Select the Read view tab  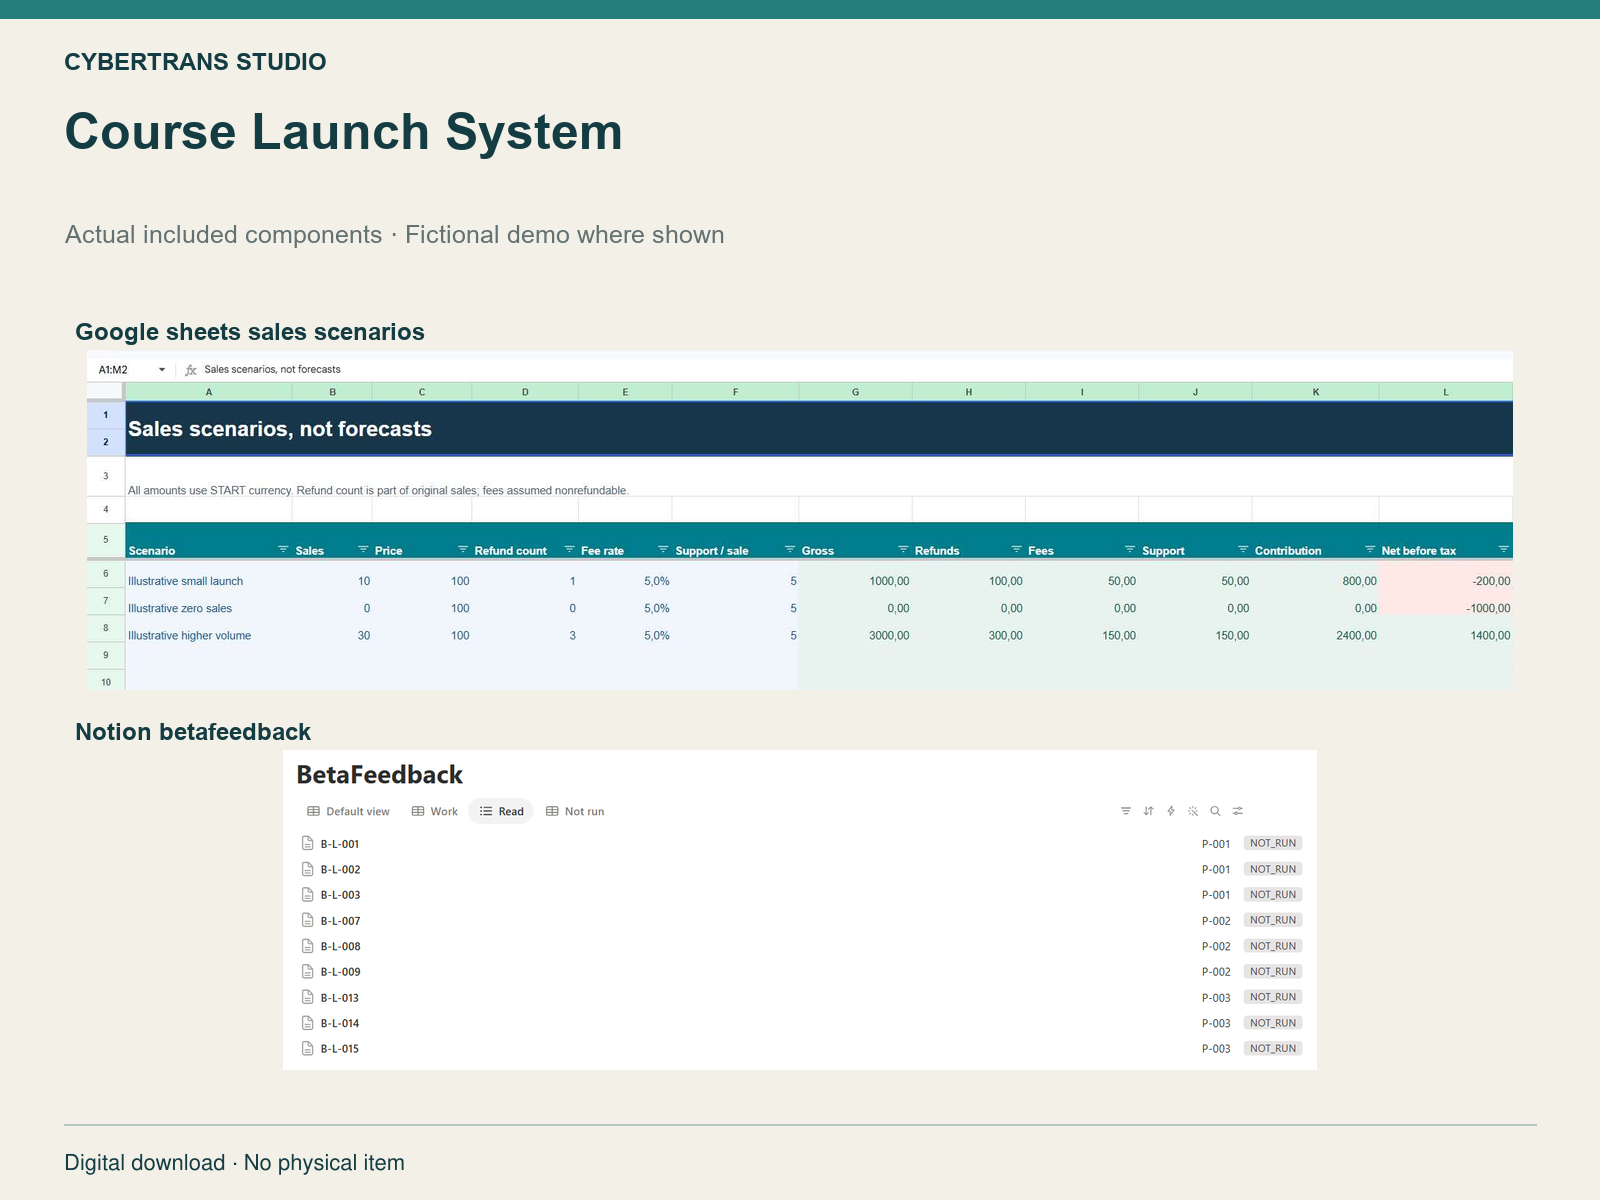pos(501,811)
